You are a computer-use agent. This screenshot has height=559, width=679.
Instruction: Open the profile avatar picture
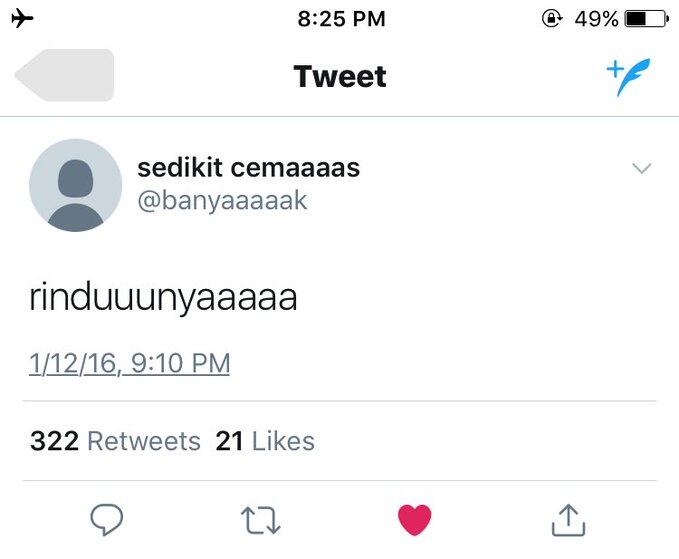75,185
